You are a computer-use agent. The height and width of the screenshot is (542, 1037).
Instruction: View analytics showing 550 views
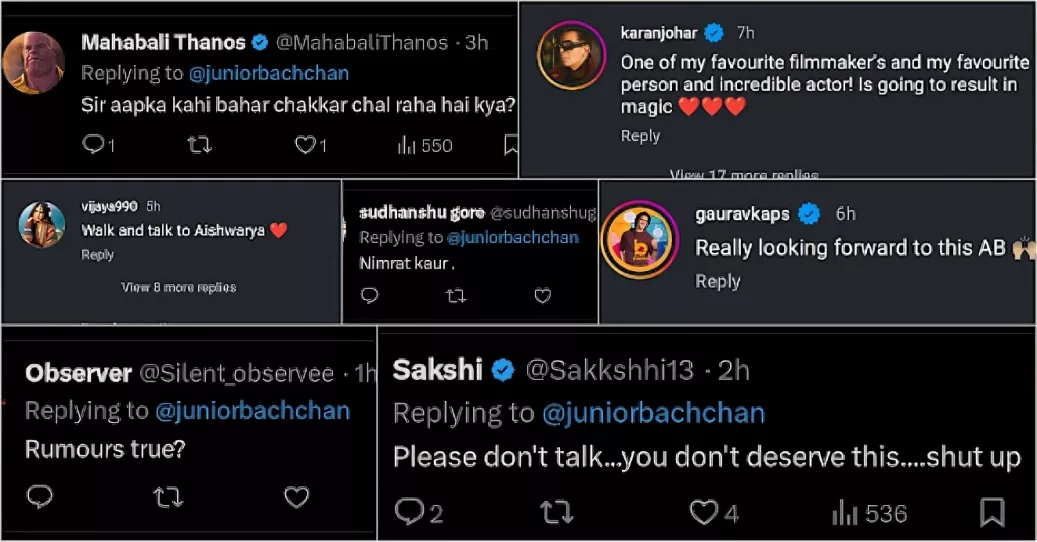pyautogui.click(x=425, y=146)
